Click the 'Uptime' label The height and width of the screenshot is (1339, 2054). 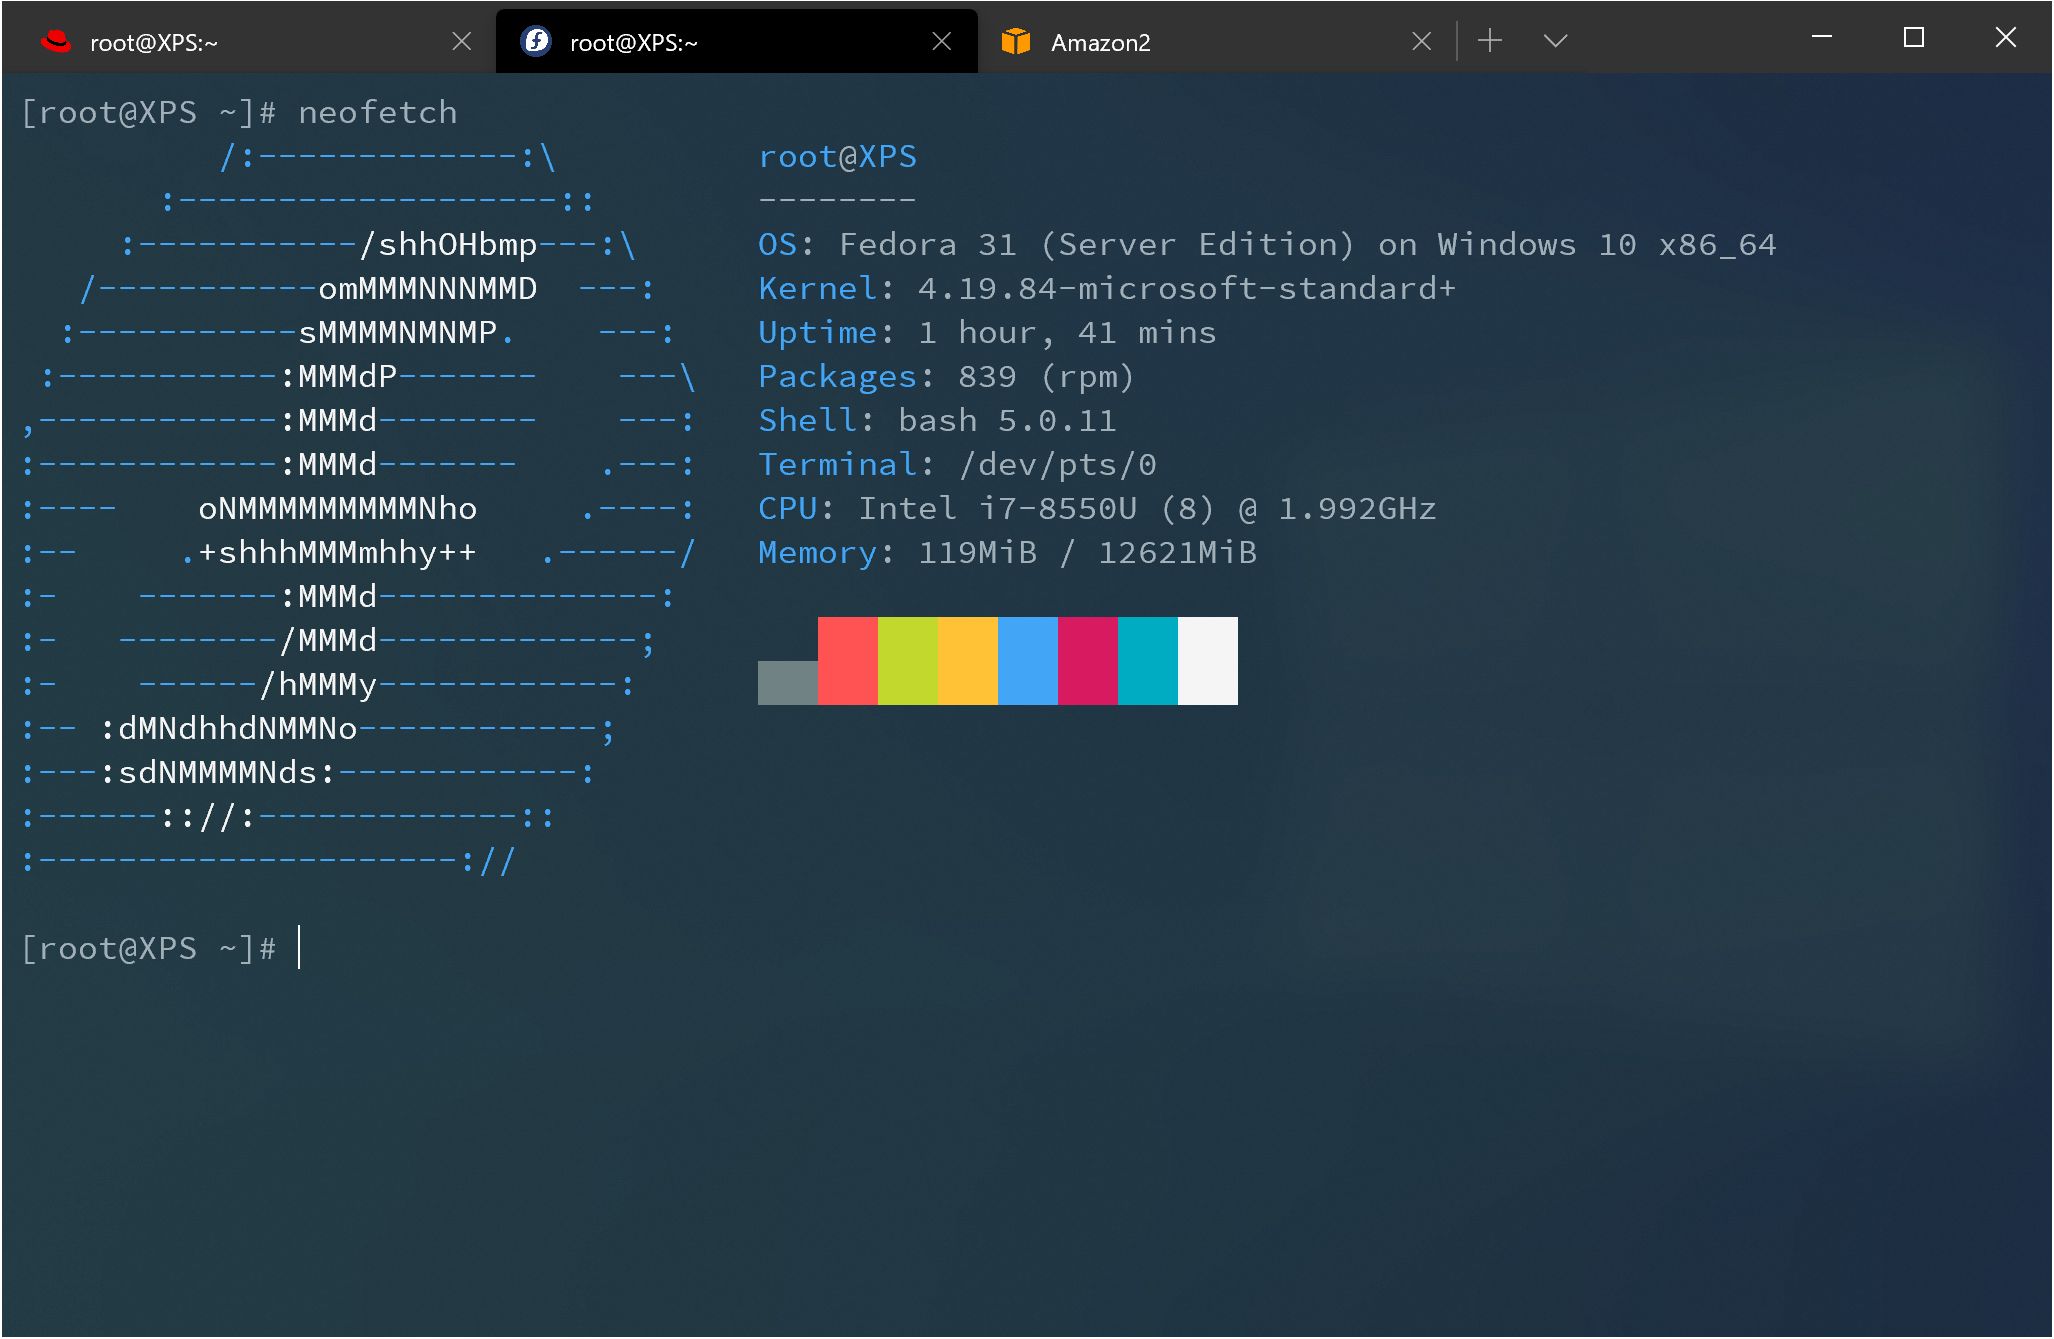pos(818,333)
